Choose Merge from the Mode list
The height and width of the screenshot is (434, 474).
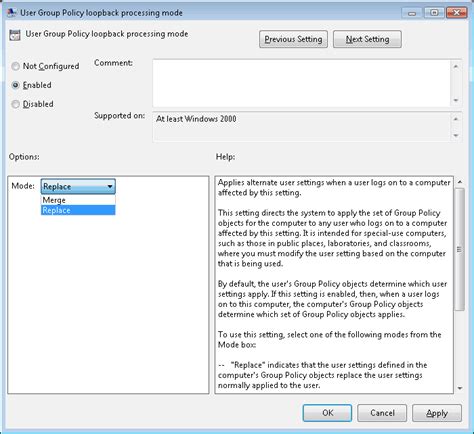(78, 200)
